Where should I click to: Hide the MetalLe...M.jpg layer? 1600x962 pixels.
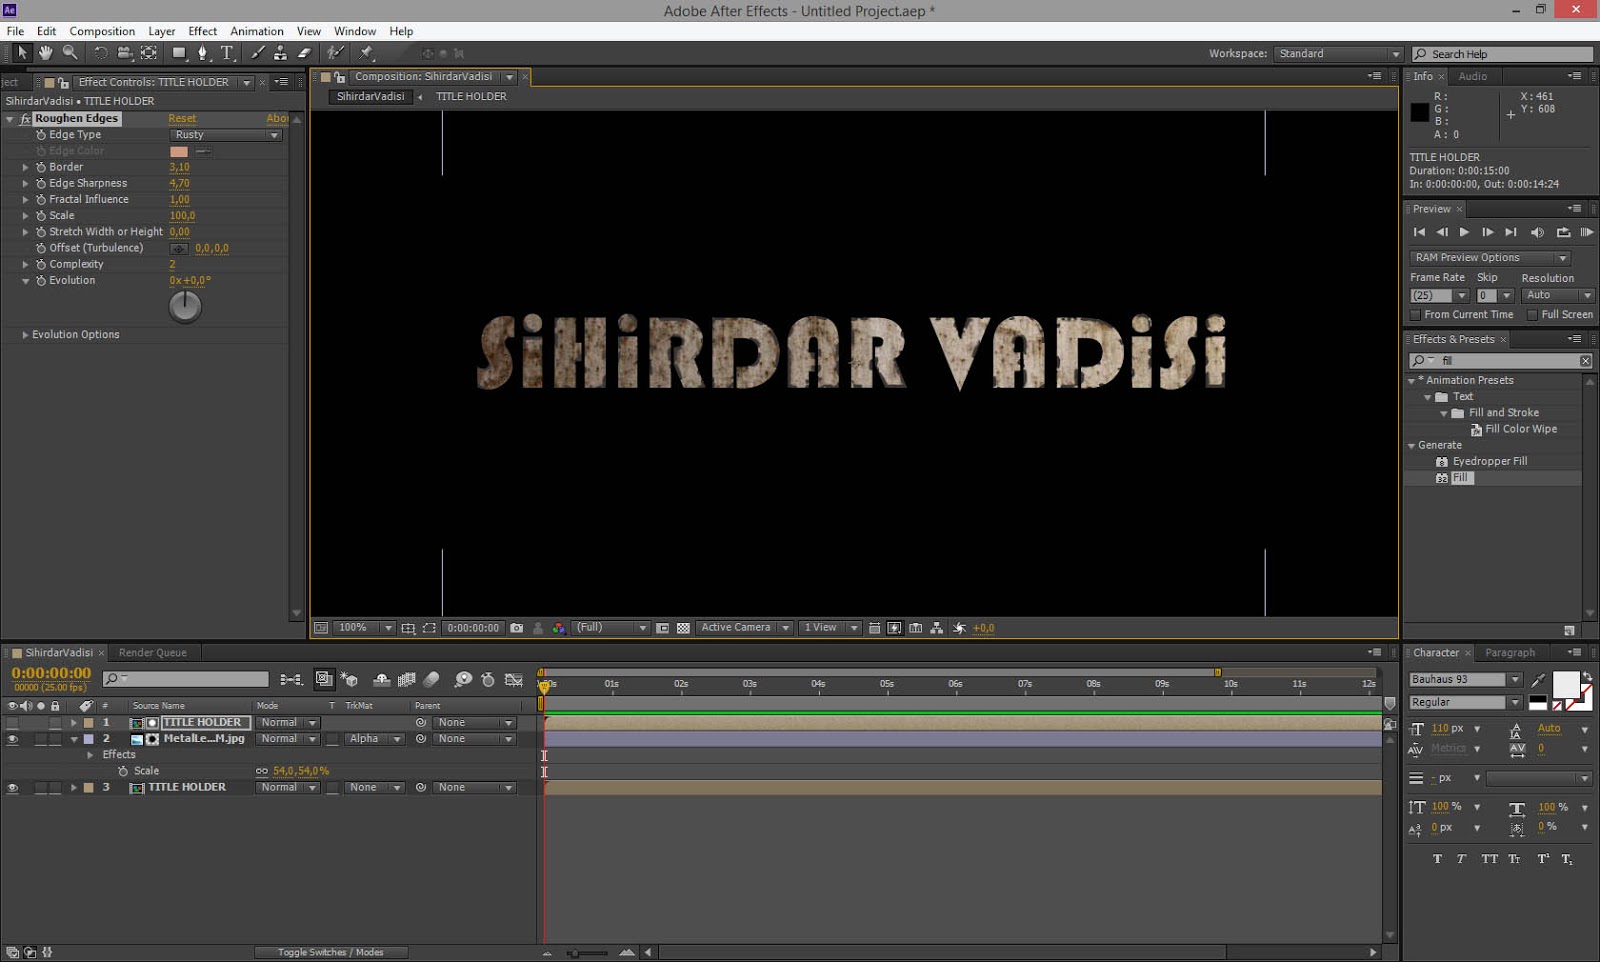point(12,739)
